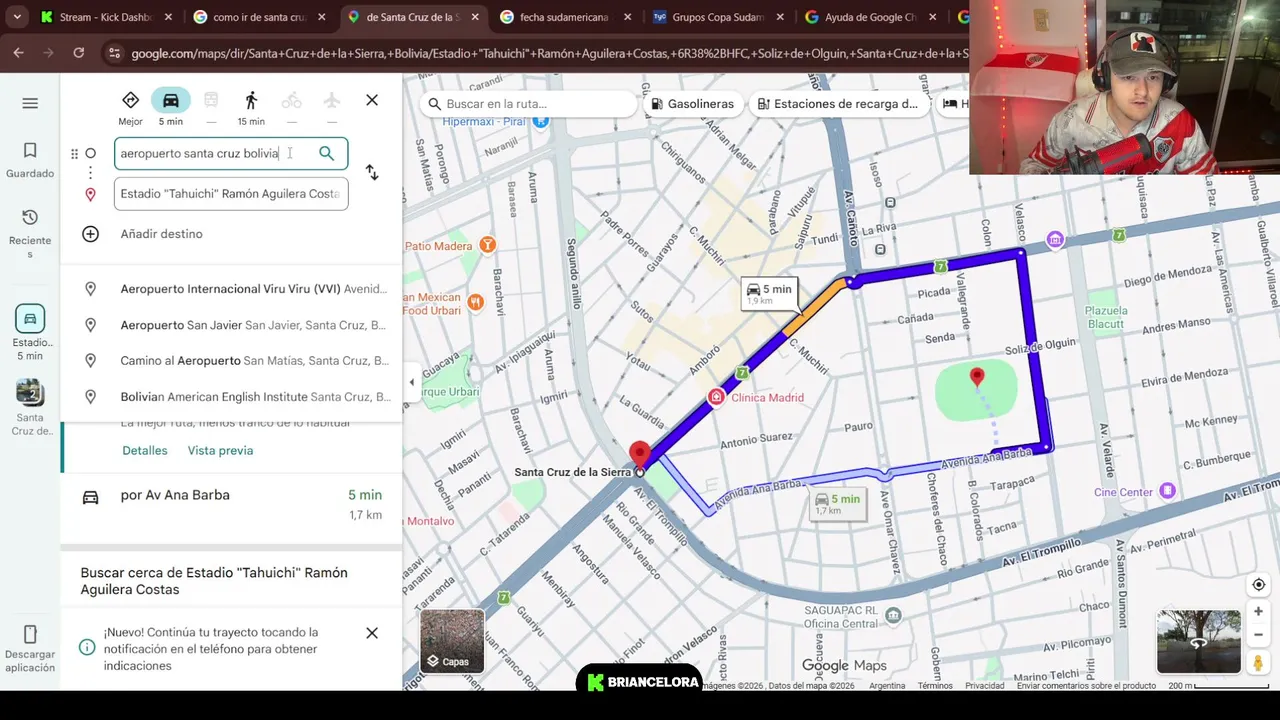Open the Estadio 5 min recent trip shortcut
Image resolution: width=1280 pixels, height=720 pixels.
coord(30,332)
